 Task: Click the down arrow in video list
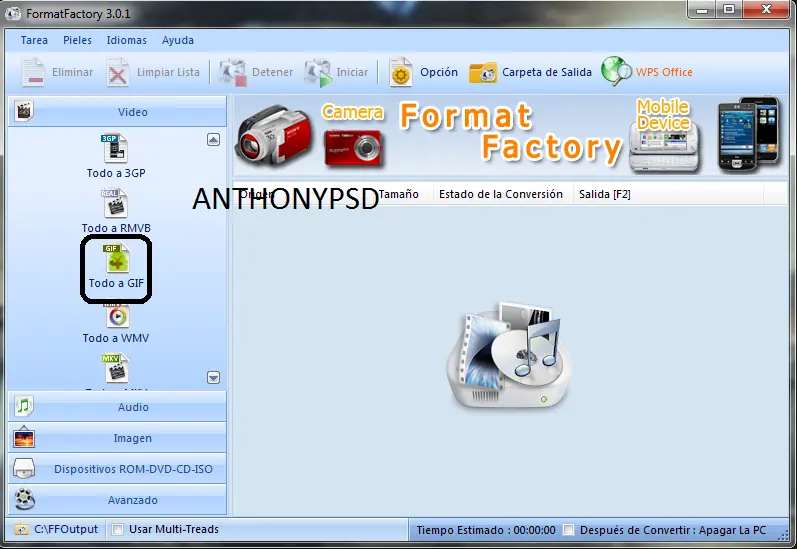(213, 377)
